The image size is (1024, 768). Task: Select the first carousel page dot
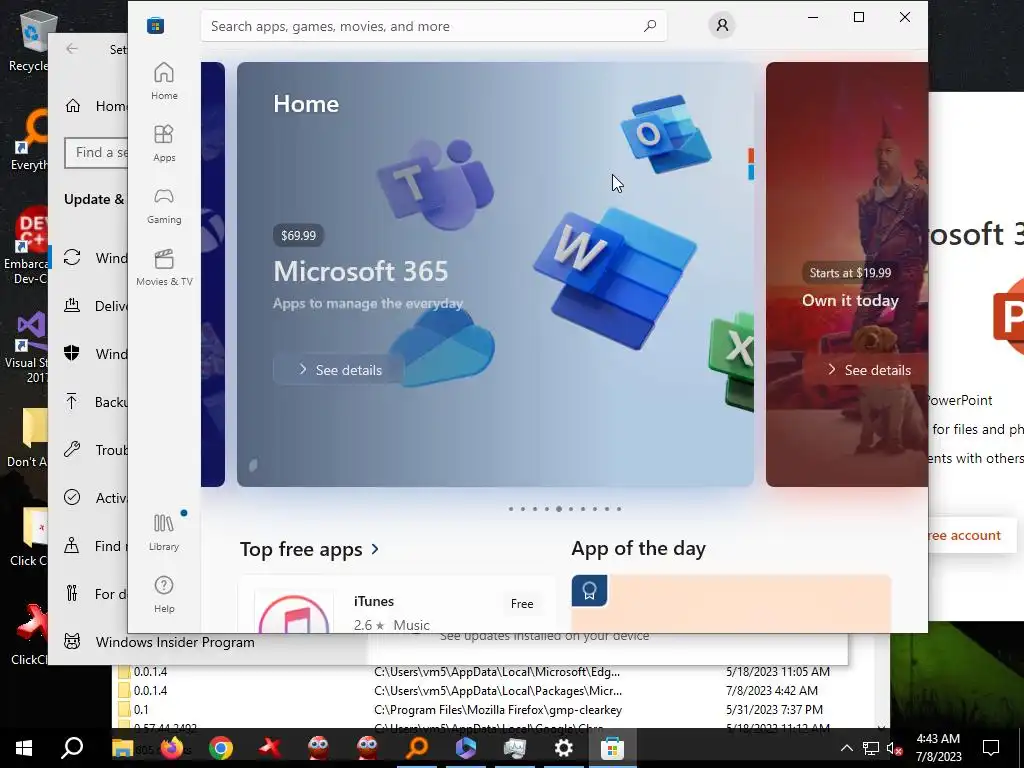[x=511, y=509]
